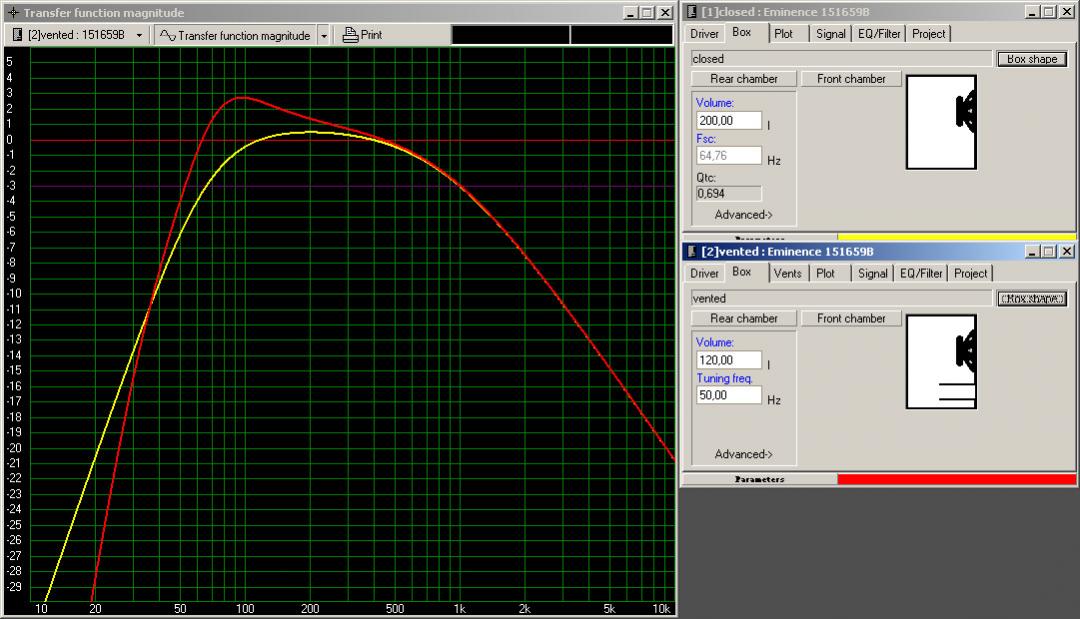
Task: Click the Qtc field showing 0,694
Action: pyautogui.click(x=729, y=193)
